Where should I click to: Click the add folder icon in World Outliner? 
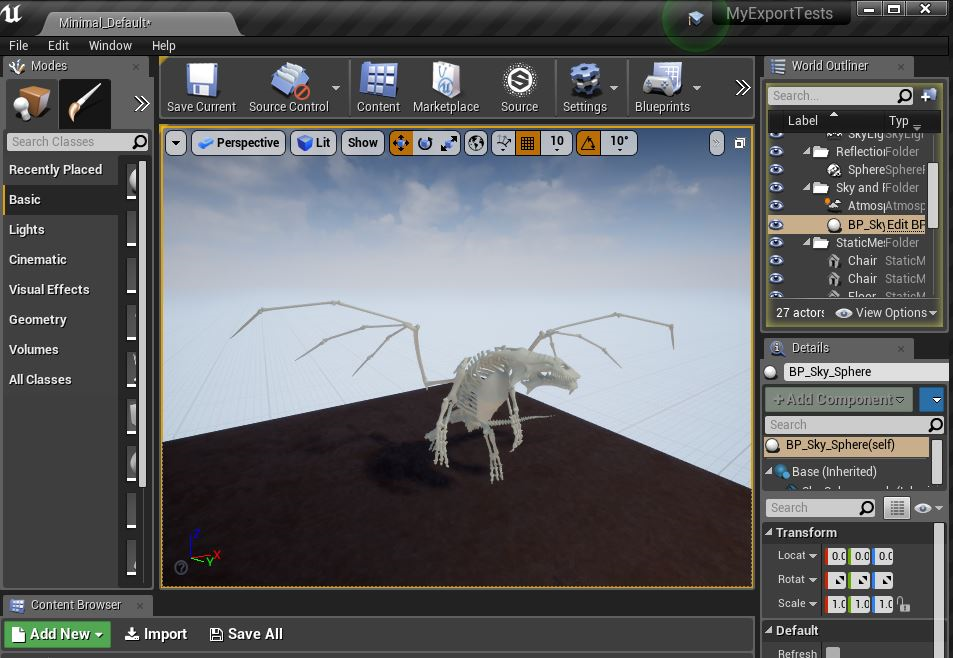tap(929, 95)
